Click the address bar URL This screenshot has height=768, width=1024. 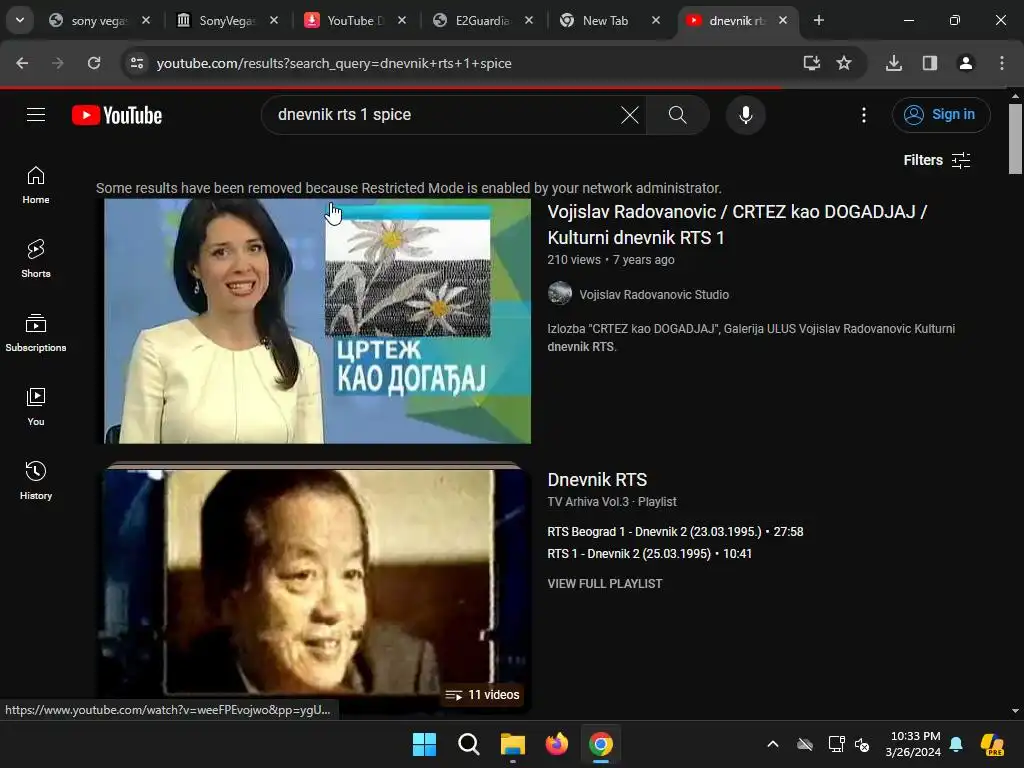click(334, 63)
